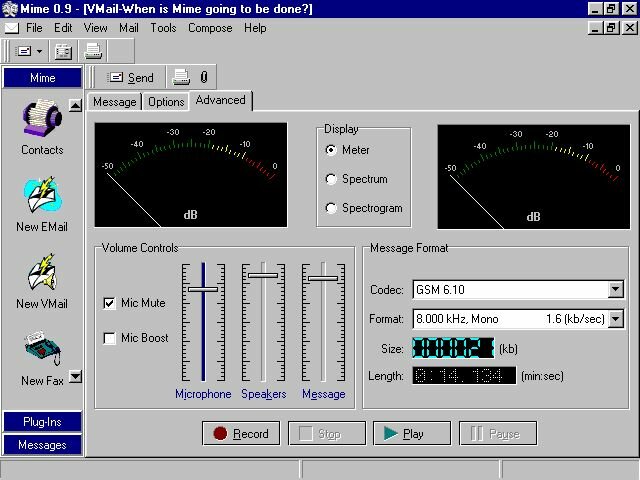Screen dimensions: 640x480
Task: Open the Contacts rolodex icon
Action: coord(42,118)
